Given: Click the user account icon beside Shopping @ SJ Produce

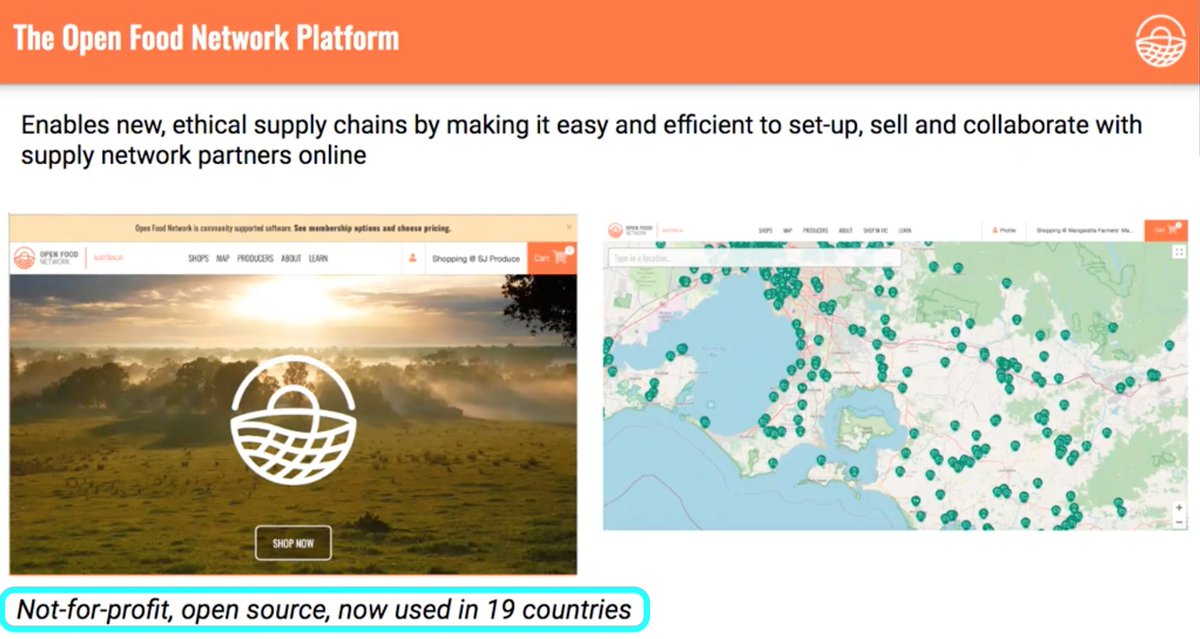Looking at the screenshot, I should coord(412,258).
